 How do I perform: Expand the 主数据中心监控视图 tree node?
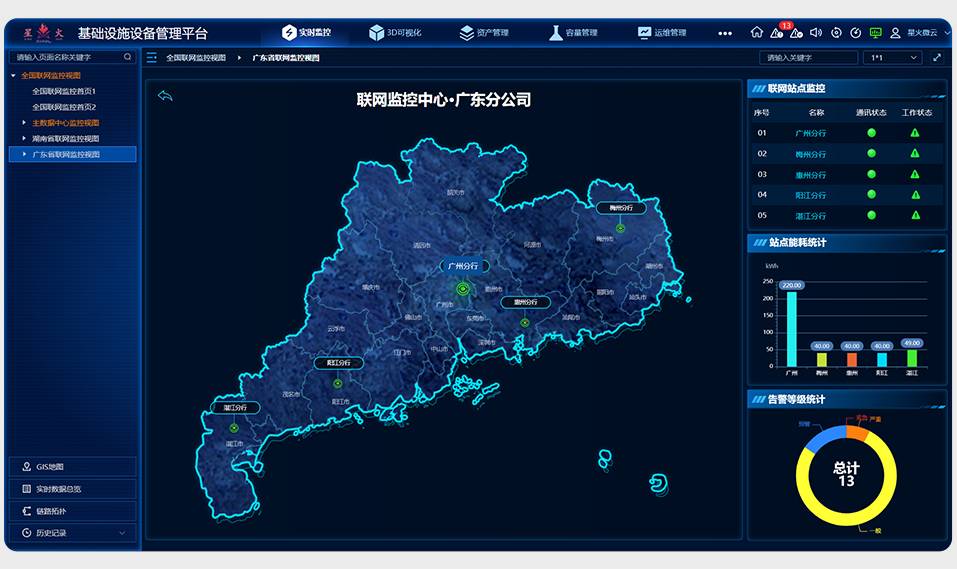pyautogui.click(x=24, y=123)
